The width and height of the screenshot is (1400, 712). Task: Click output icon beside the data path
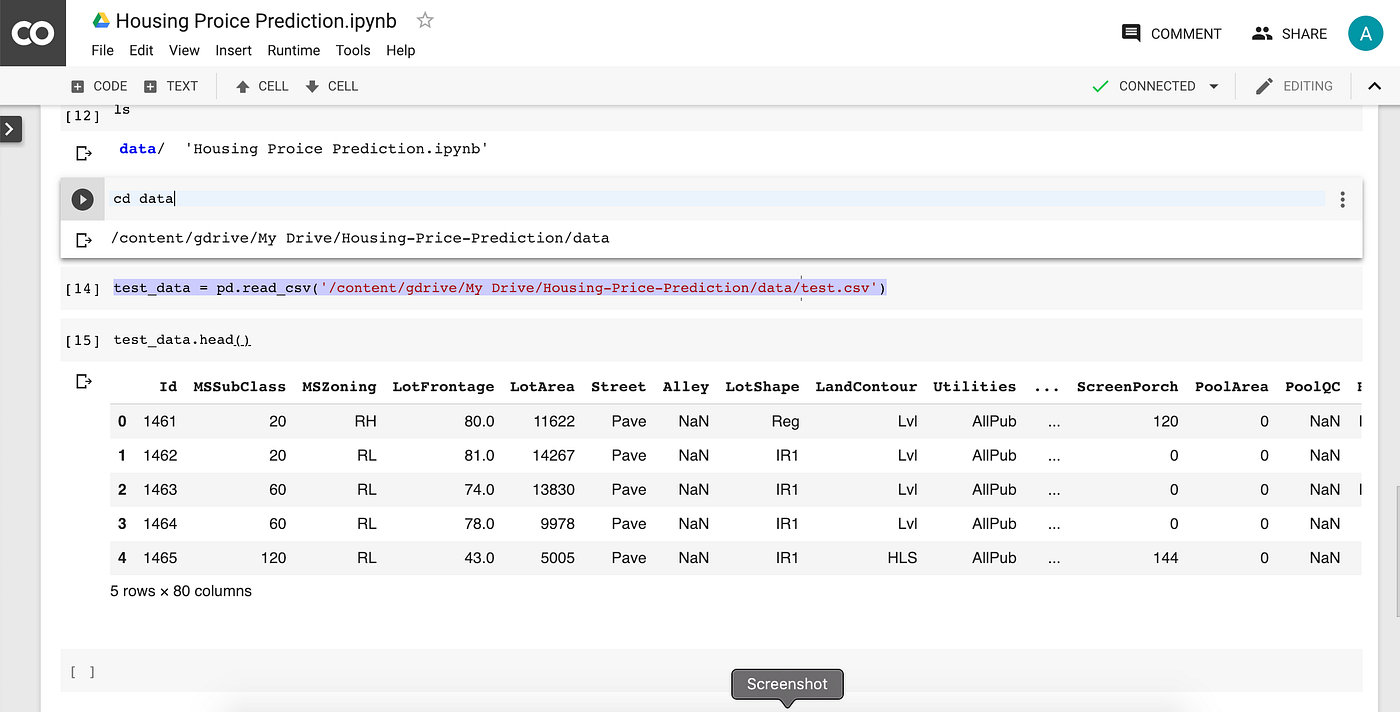pyautogui.click(x=84, y=239)
